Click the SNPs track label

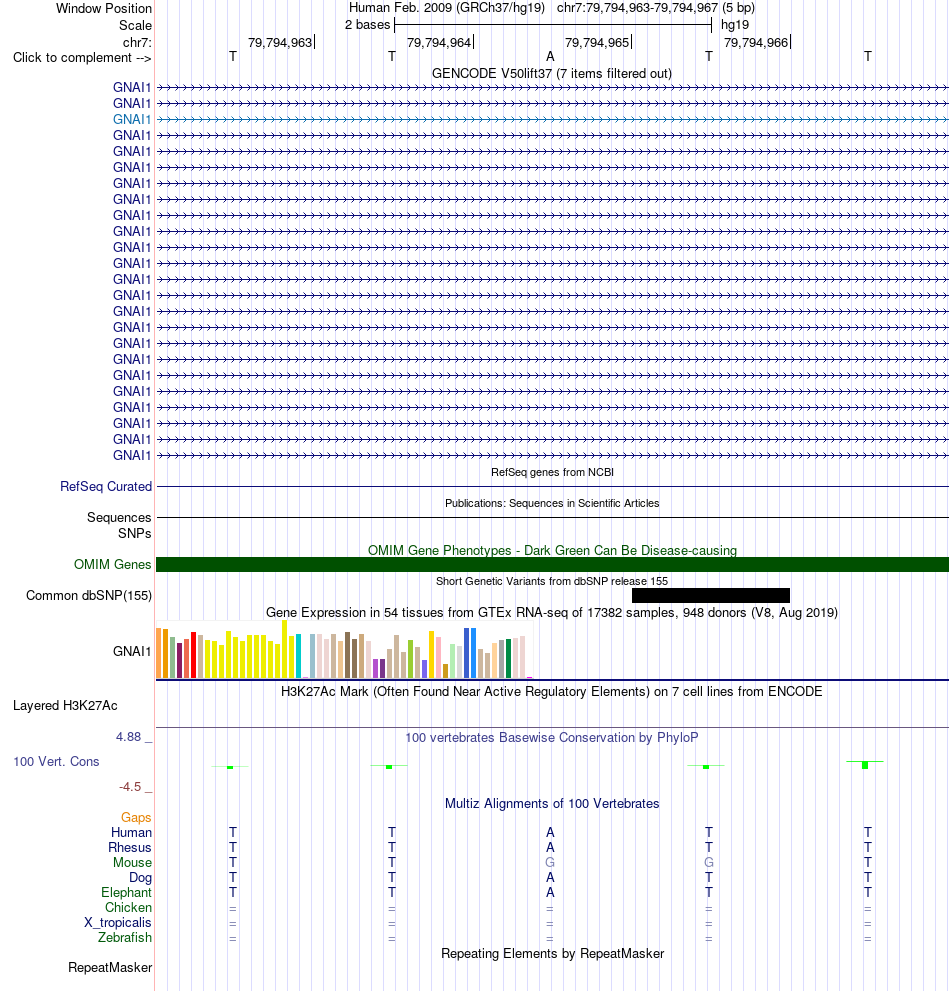(135, 533)
